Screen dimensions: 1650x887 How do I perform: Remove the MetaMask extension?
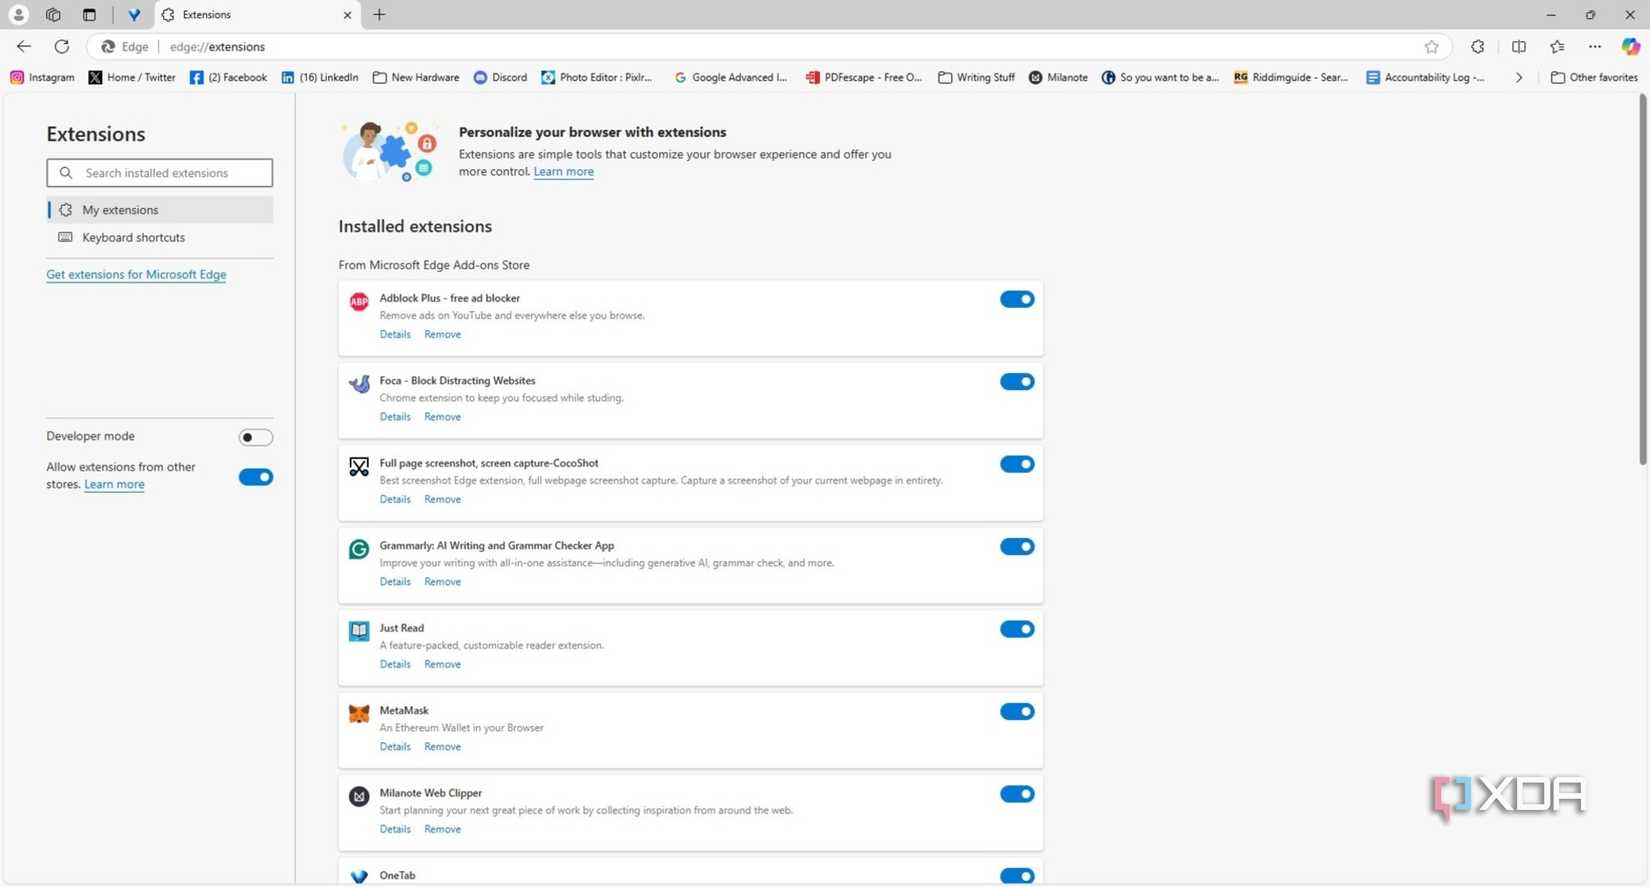pyautogui.click(x=442, y=747)
